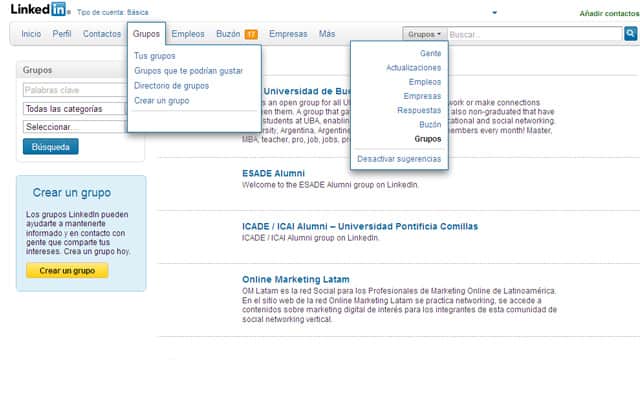Click the LinkedIn logo
The image size is (640, 400).
pyautogui.click(x=38, y=9)
